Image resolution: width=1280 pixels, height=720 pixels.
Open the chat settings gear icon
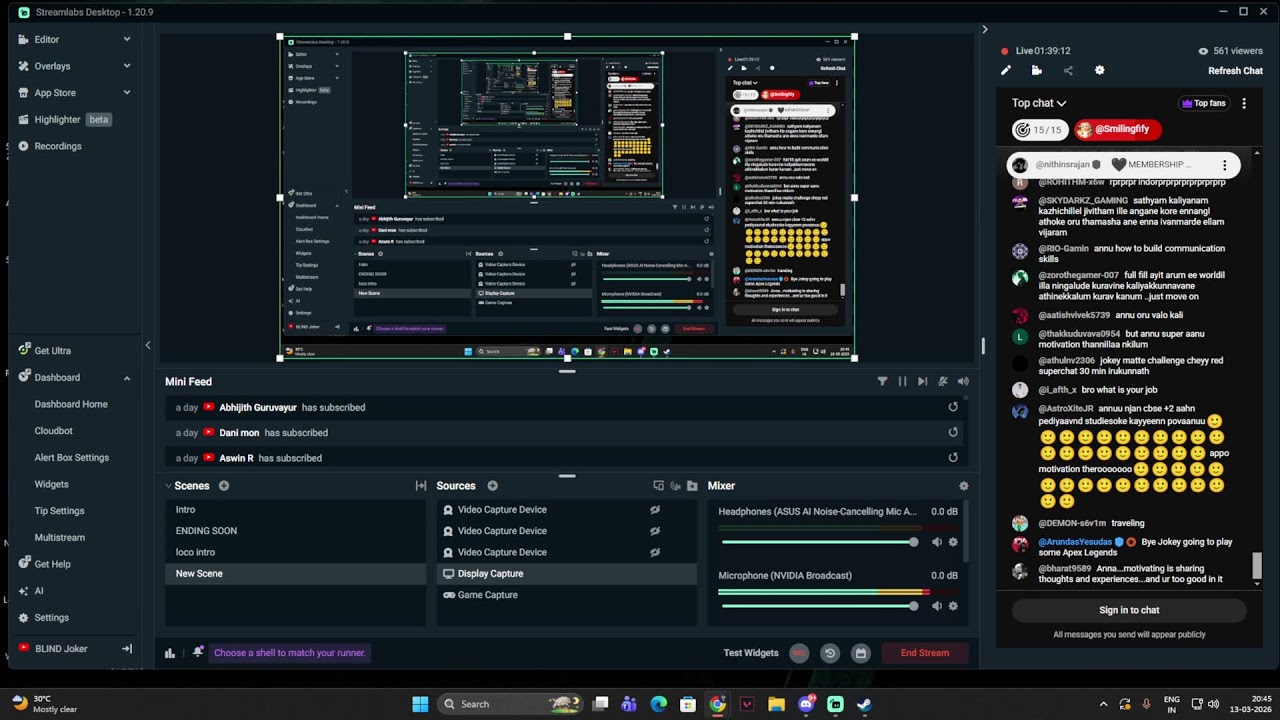pos(1100,71)
